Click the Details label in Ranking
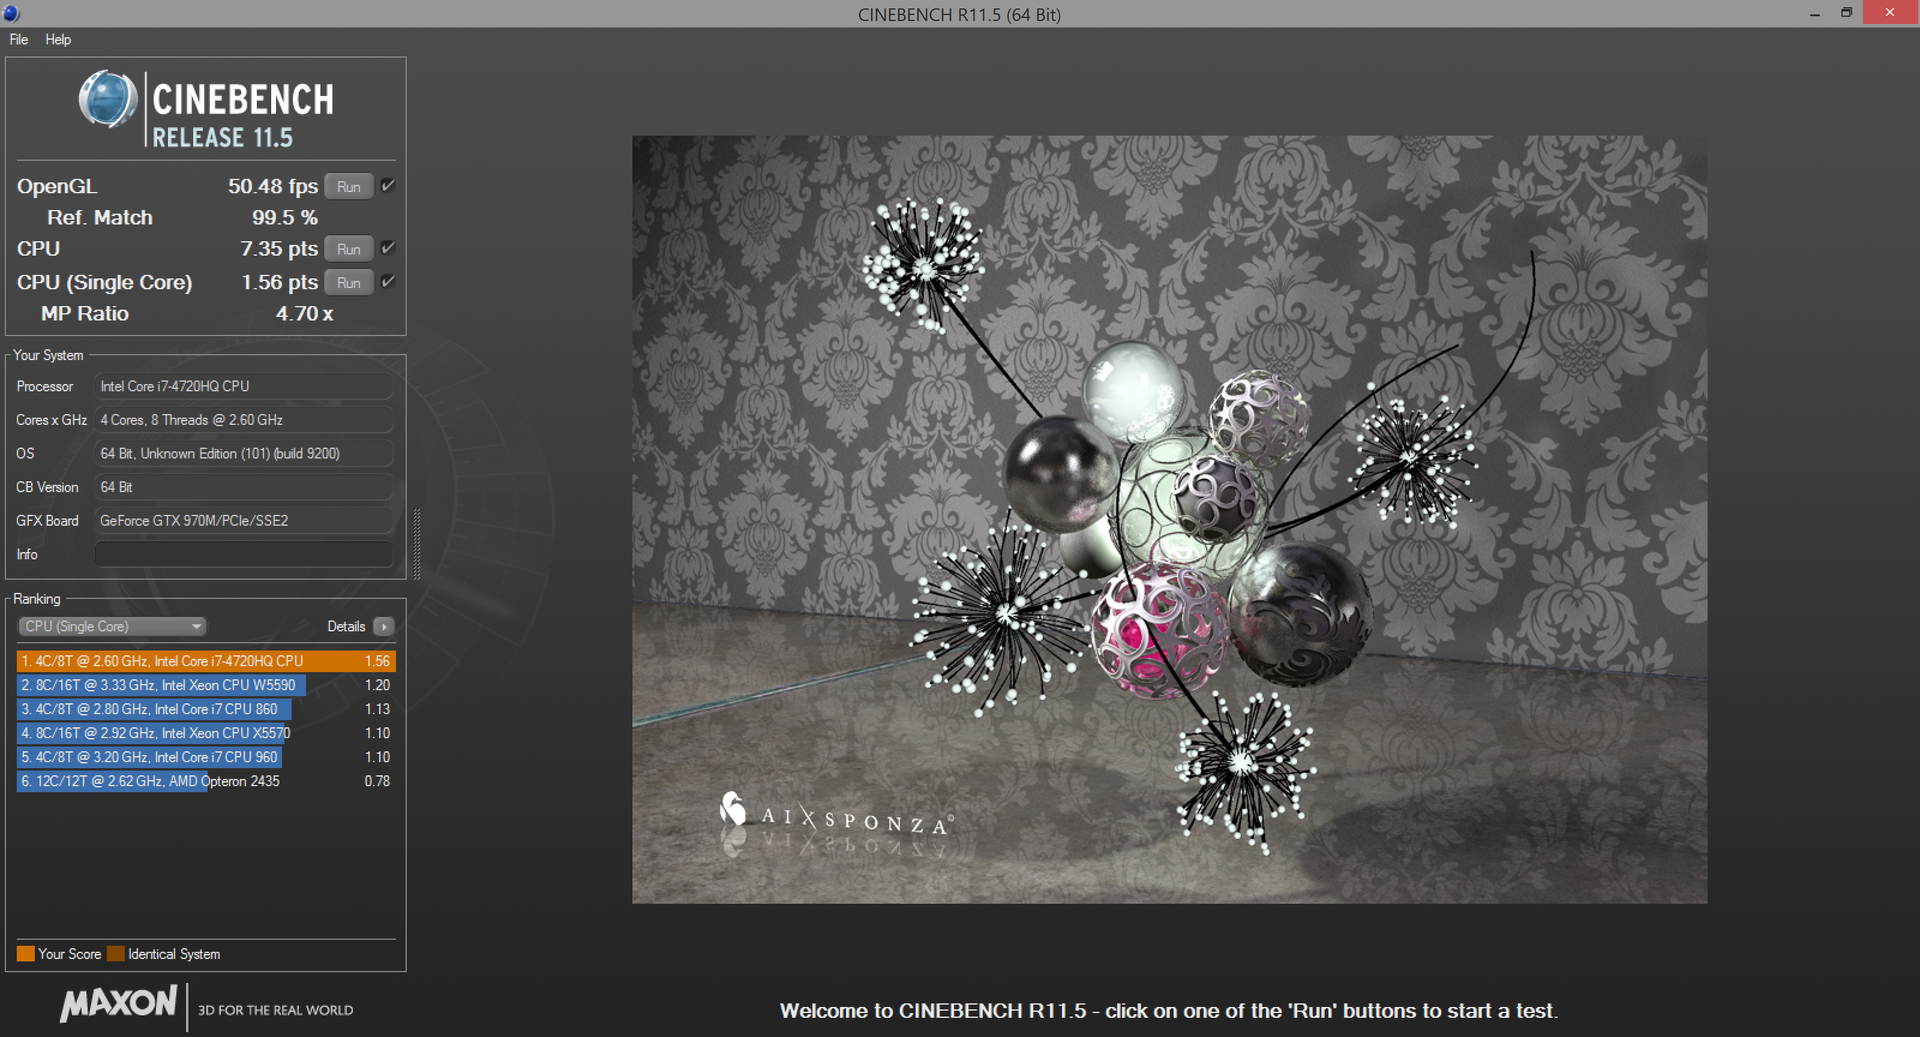The width and height of the screenshot is (1920, 1037). pyautogui.click(x=346, y=627)
